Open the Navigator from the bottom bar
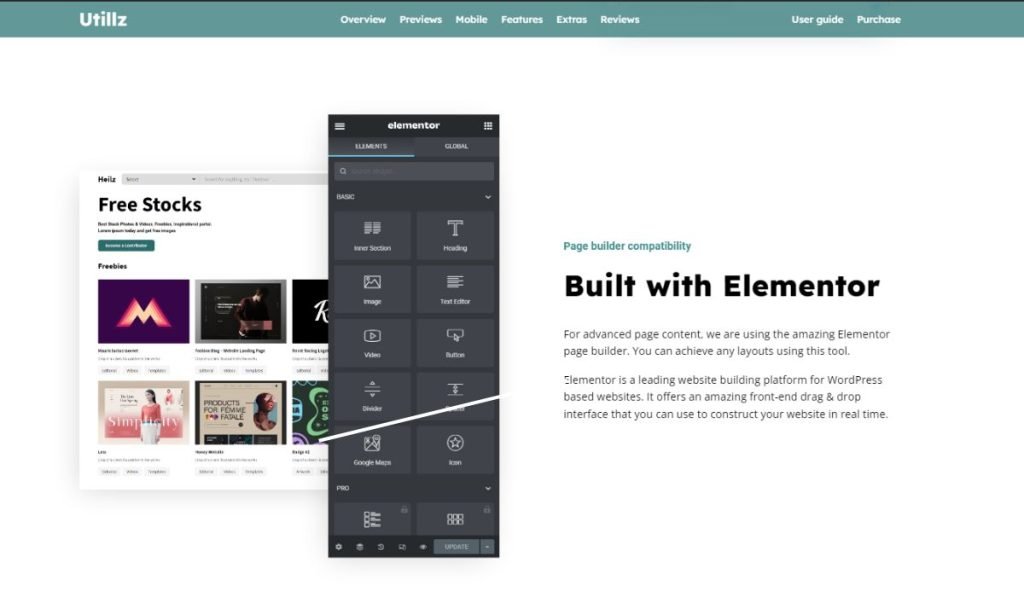The width and height of the screenshot is (1024, 597). (361, 547)
